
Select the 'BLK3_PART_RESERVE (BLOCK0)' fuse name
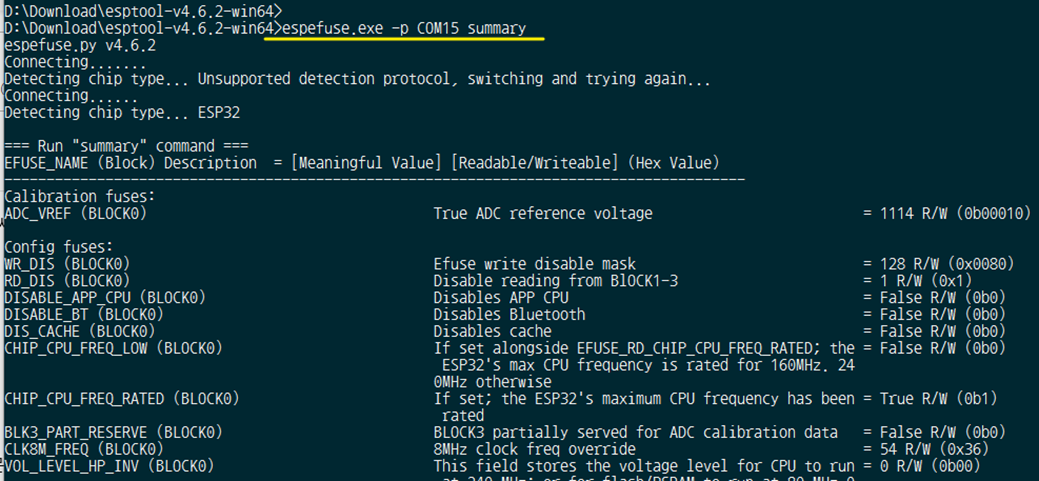pyautogui.click(x=113, y=432)
